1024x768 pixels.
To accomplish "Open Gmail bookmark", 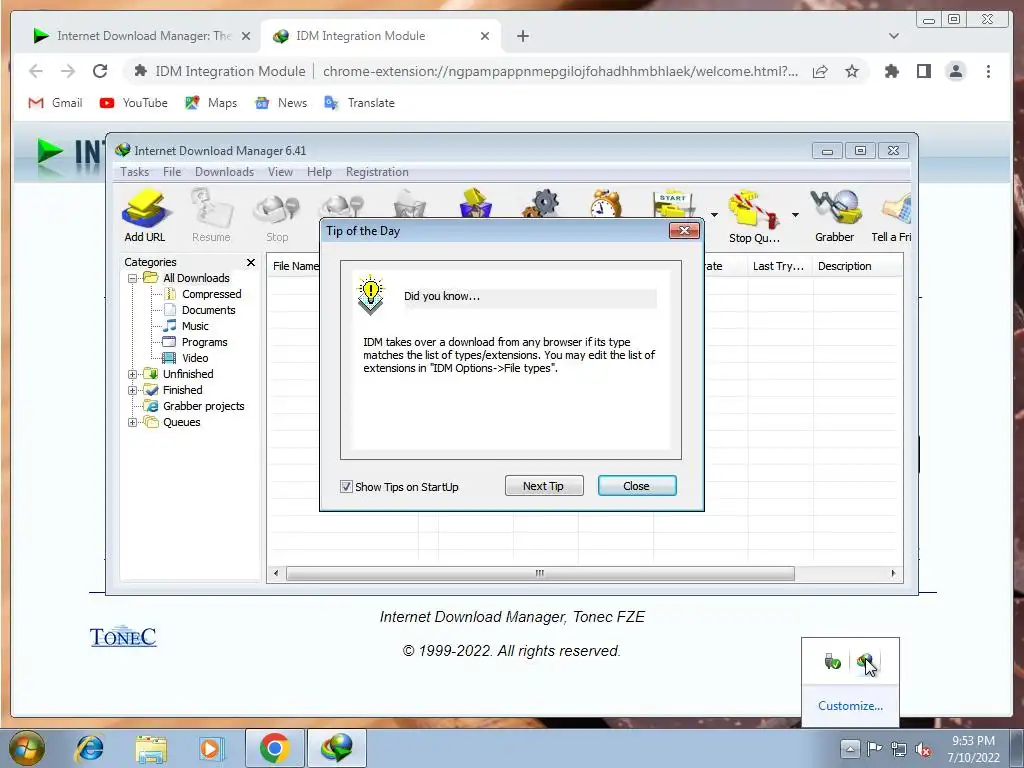I will [56, 103].
